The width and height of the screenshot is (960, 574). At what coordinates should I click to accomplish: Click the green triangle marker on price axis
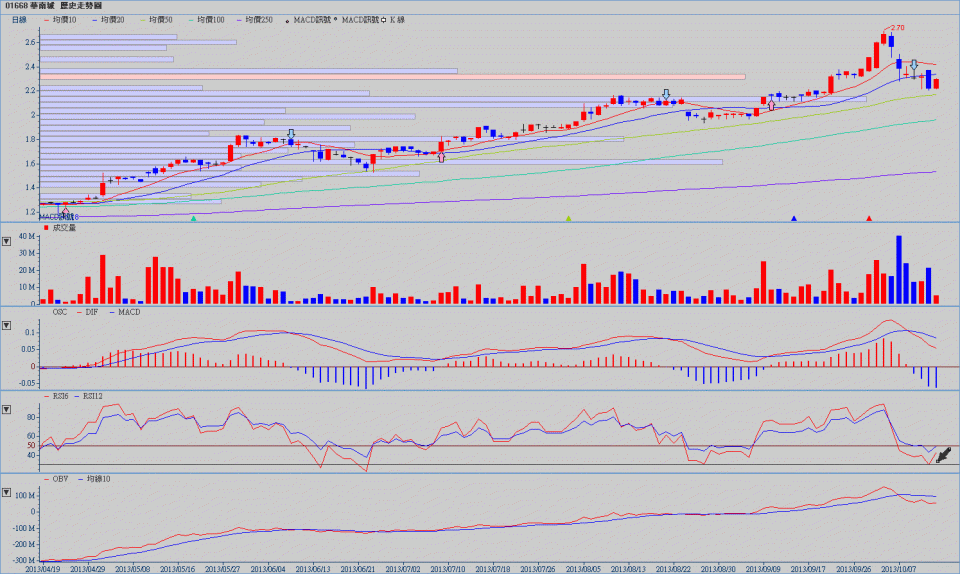point(194,218)
